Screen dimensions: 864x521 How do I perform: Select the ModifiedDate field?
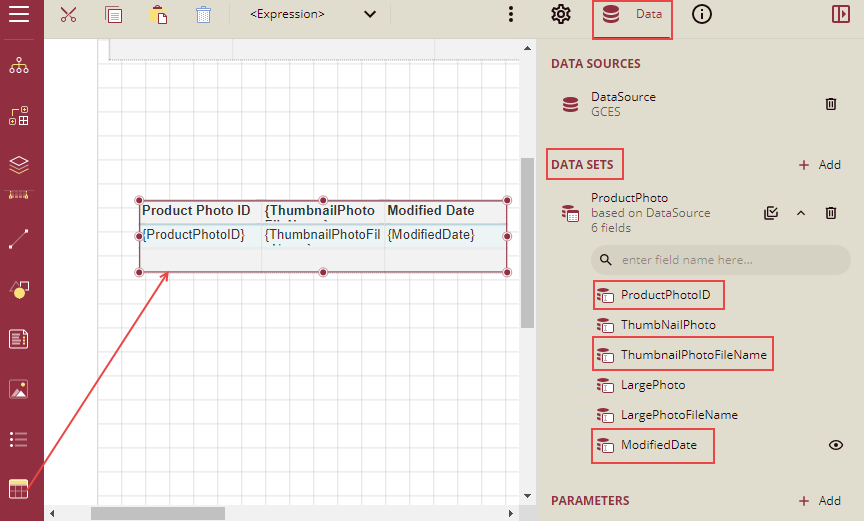coord(646,445)
